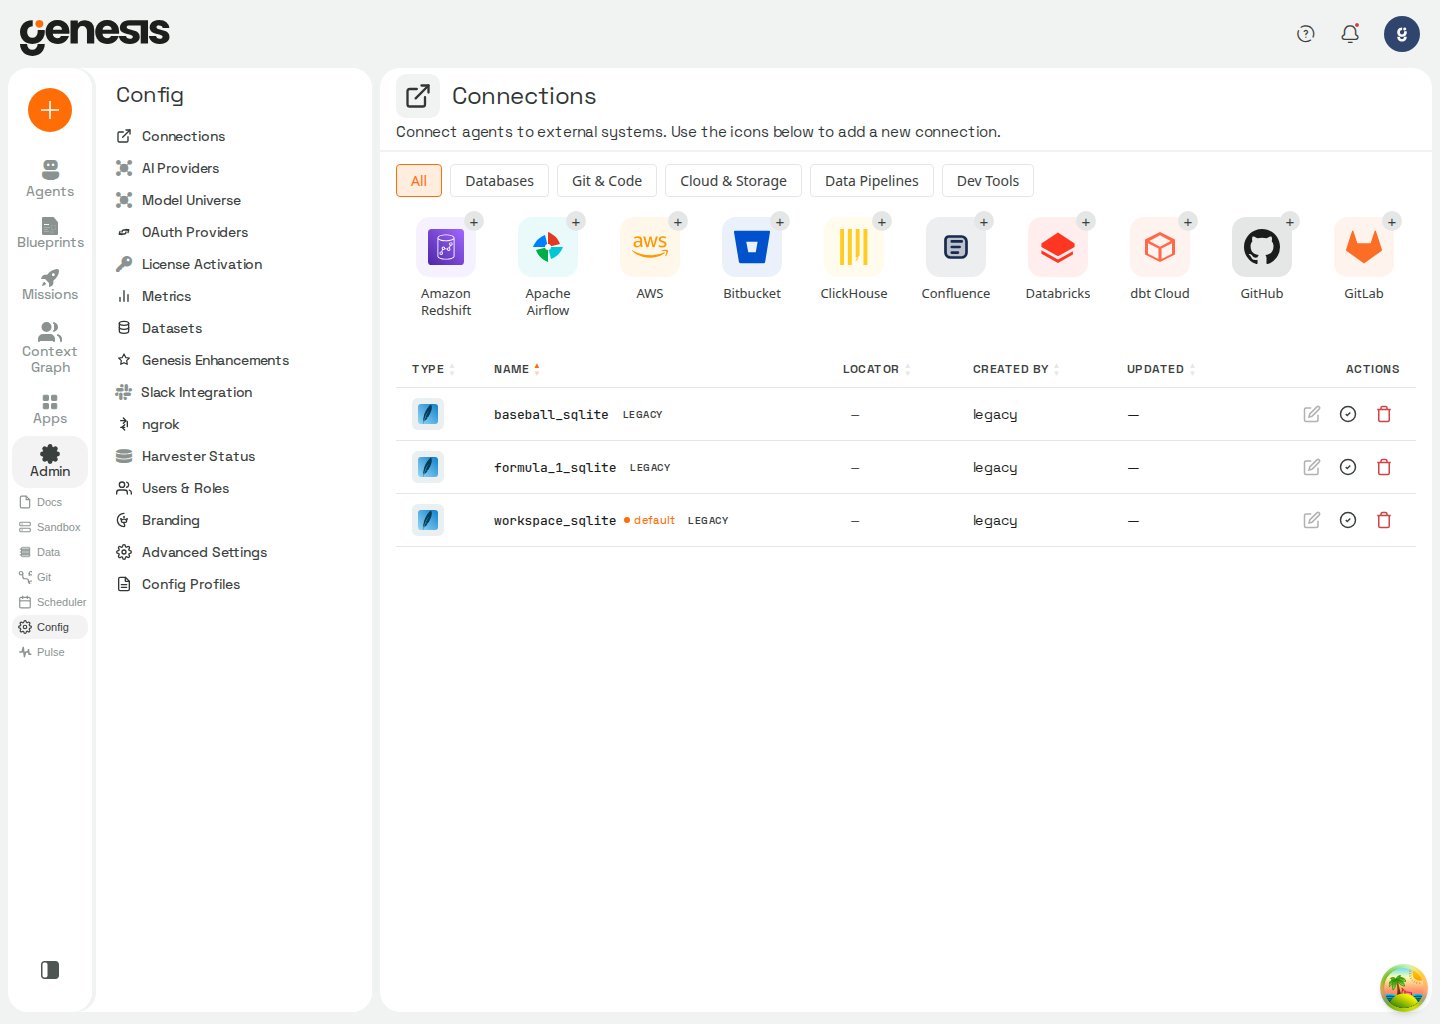Switch to the Git & Code tab

point(607,181)
